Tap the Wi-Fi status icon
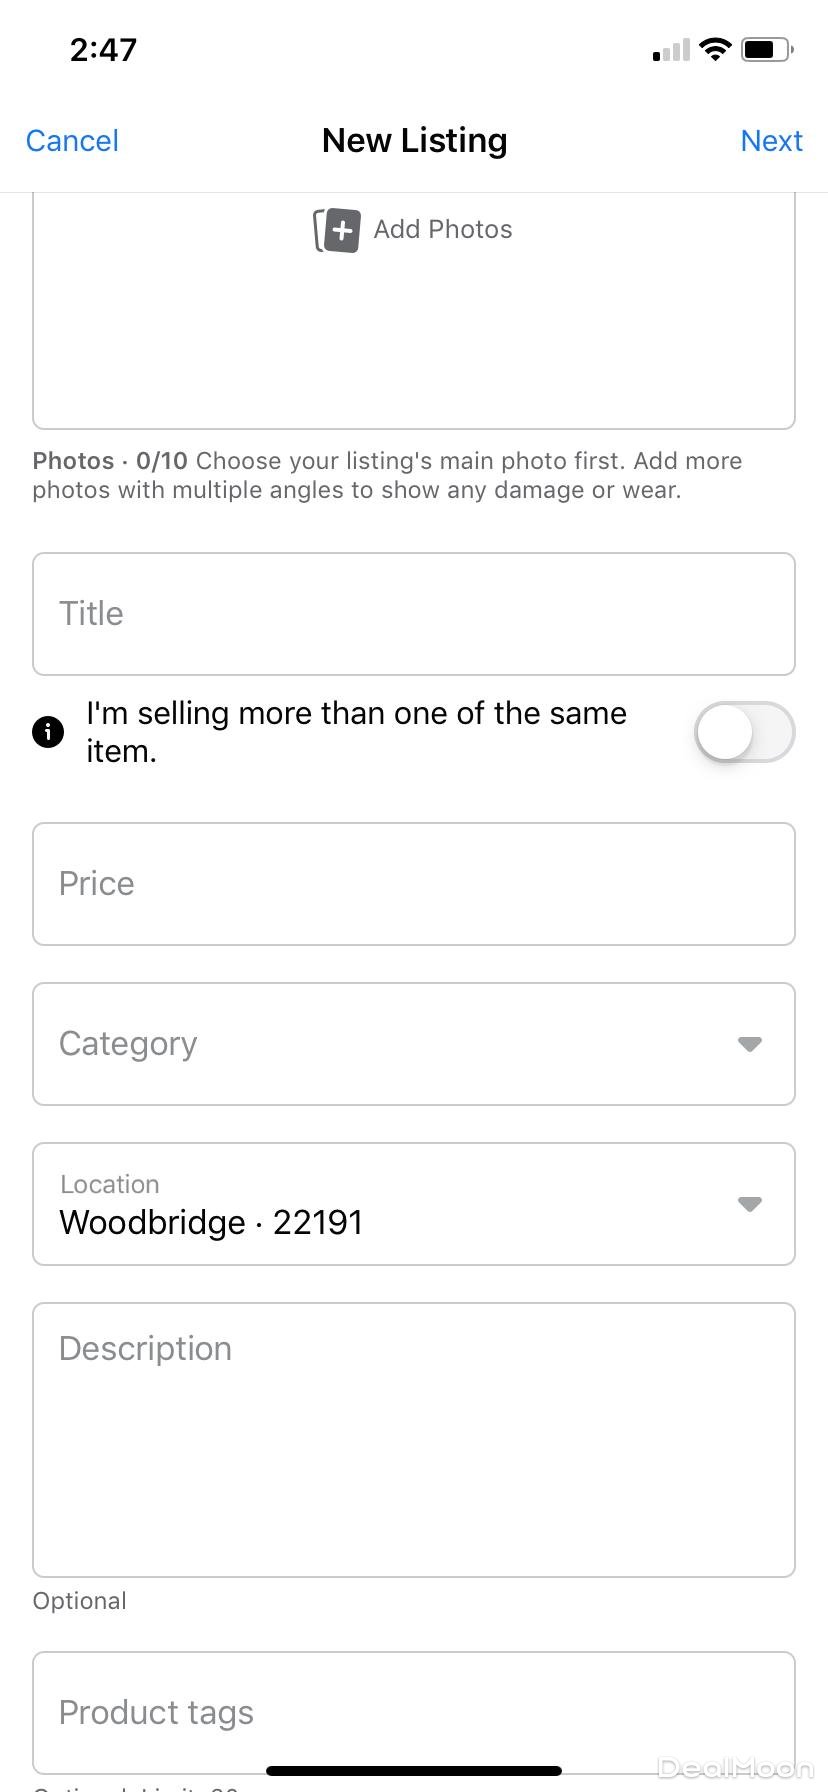 tap(715, 49)
